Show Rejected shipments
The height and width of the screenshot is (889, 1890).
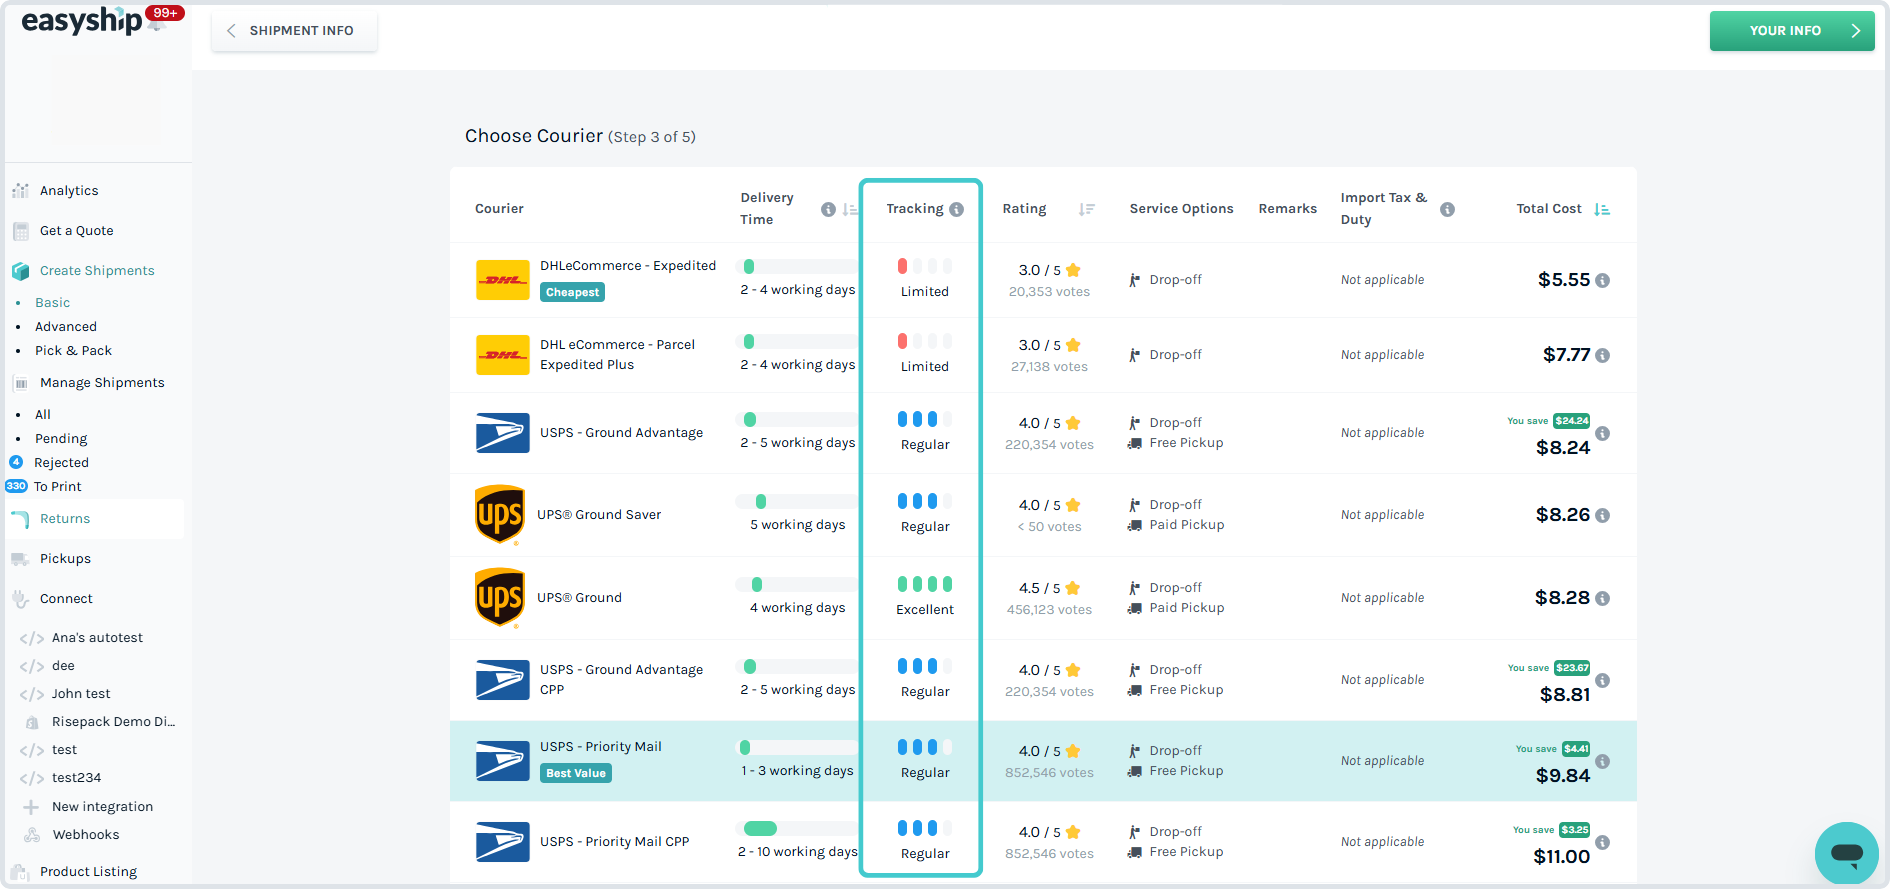point(61,463)
